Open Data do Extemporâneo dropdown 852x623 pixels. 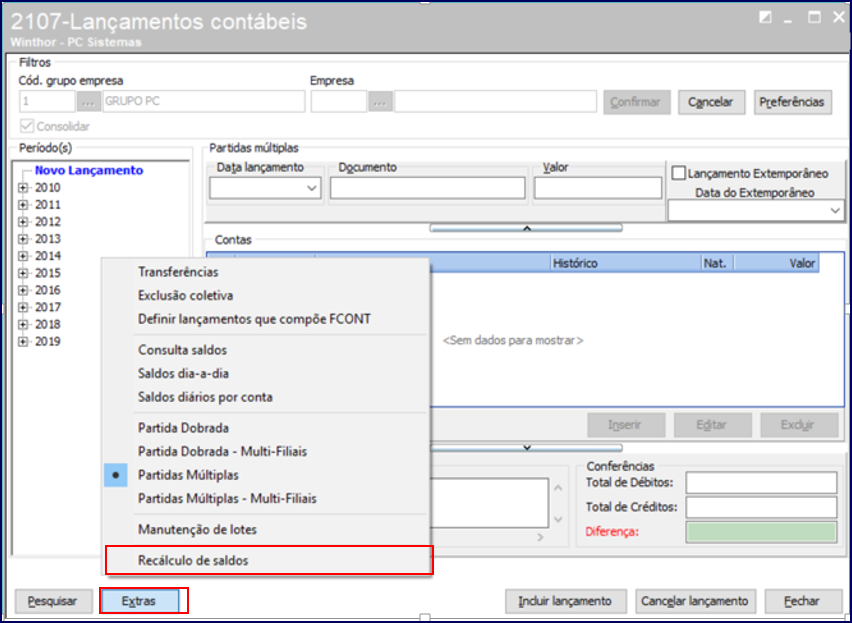coord(835,211)
